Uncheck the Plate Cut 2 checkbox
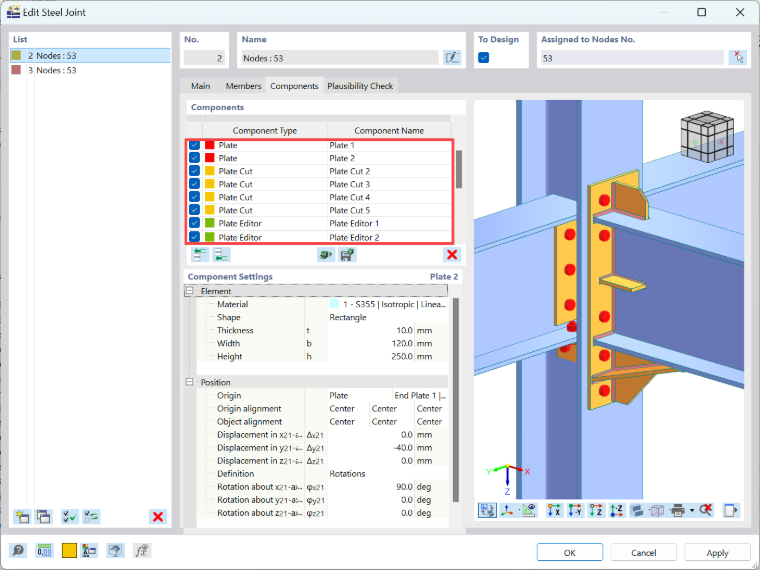 click(x=194, y=171)
